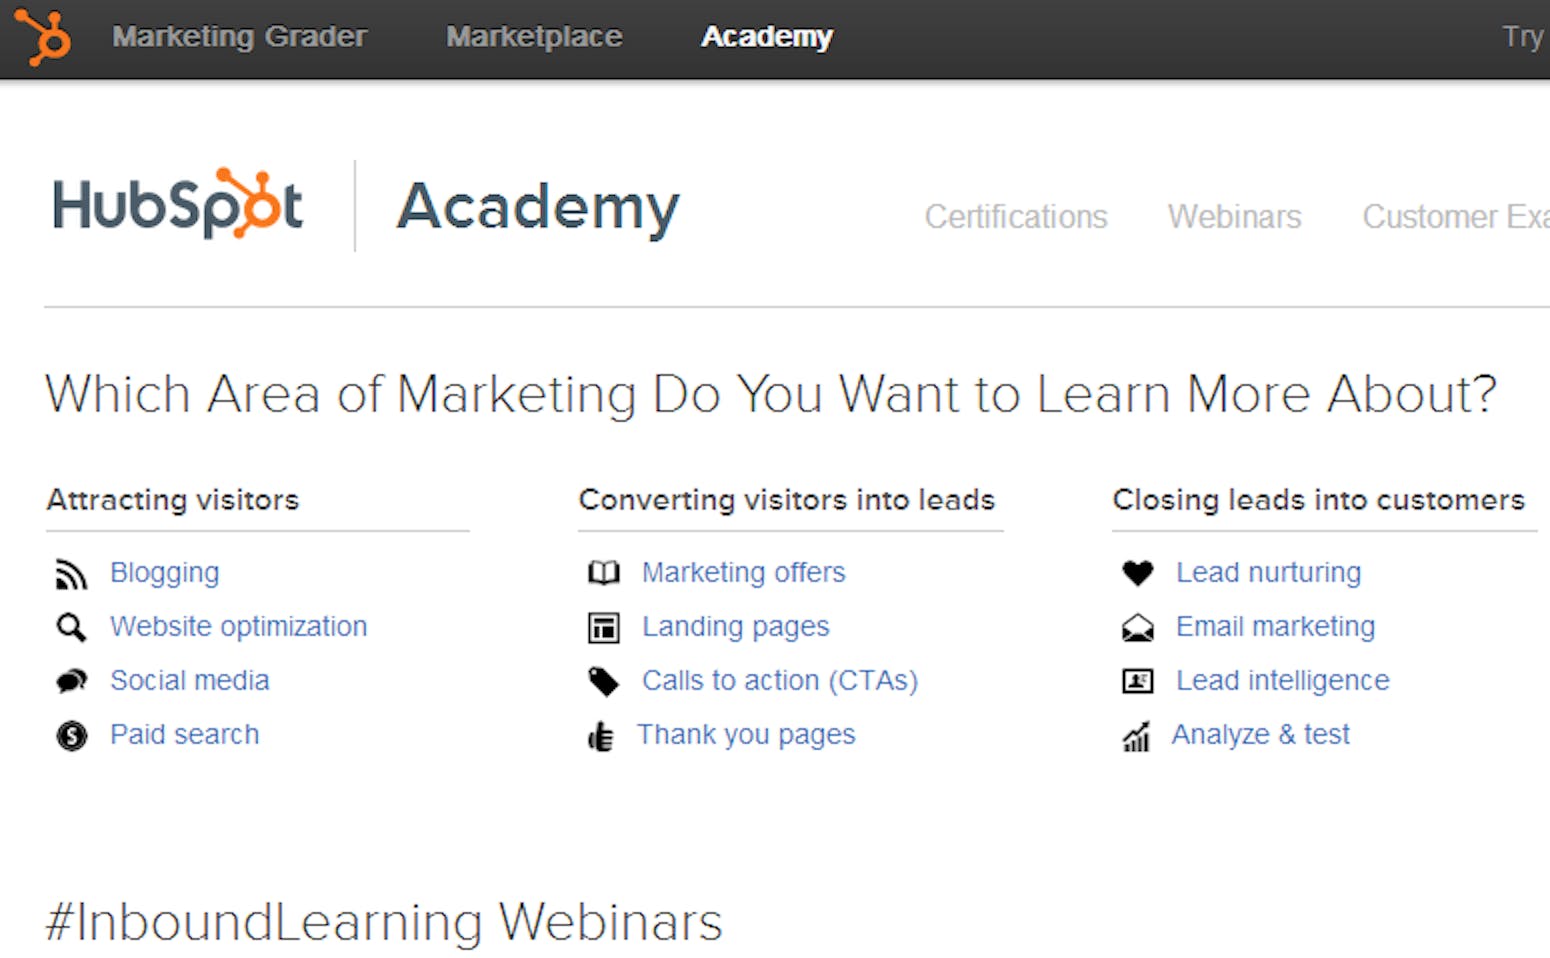Click the Closing leads into customers heading
This screenshot has height=958, width=1550.
pyautogui.click(x=1319, y=500)
